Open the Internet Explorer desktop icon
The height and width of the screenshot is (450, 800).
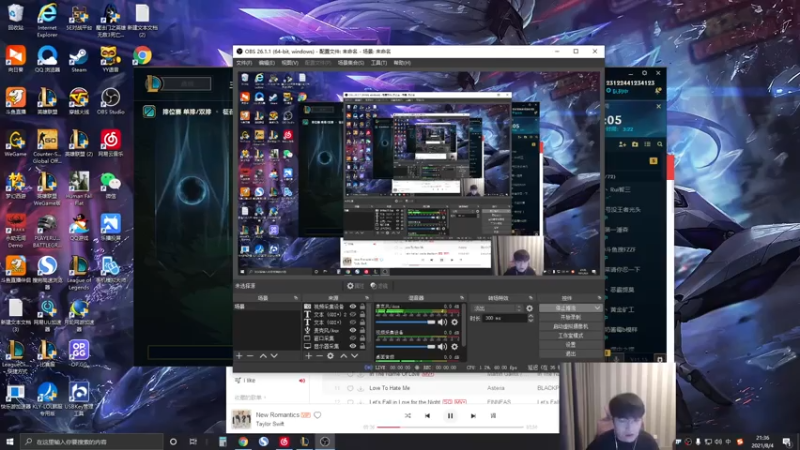coord(47,19)
